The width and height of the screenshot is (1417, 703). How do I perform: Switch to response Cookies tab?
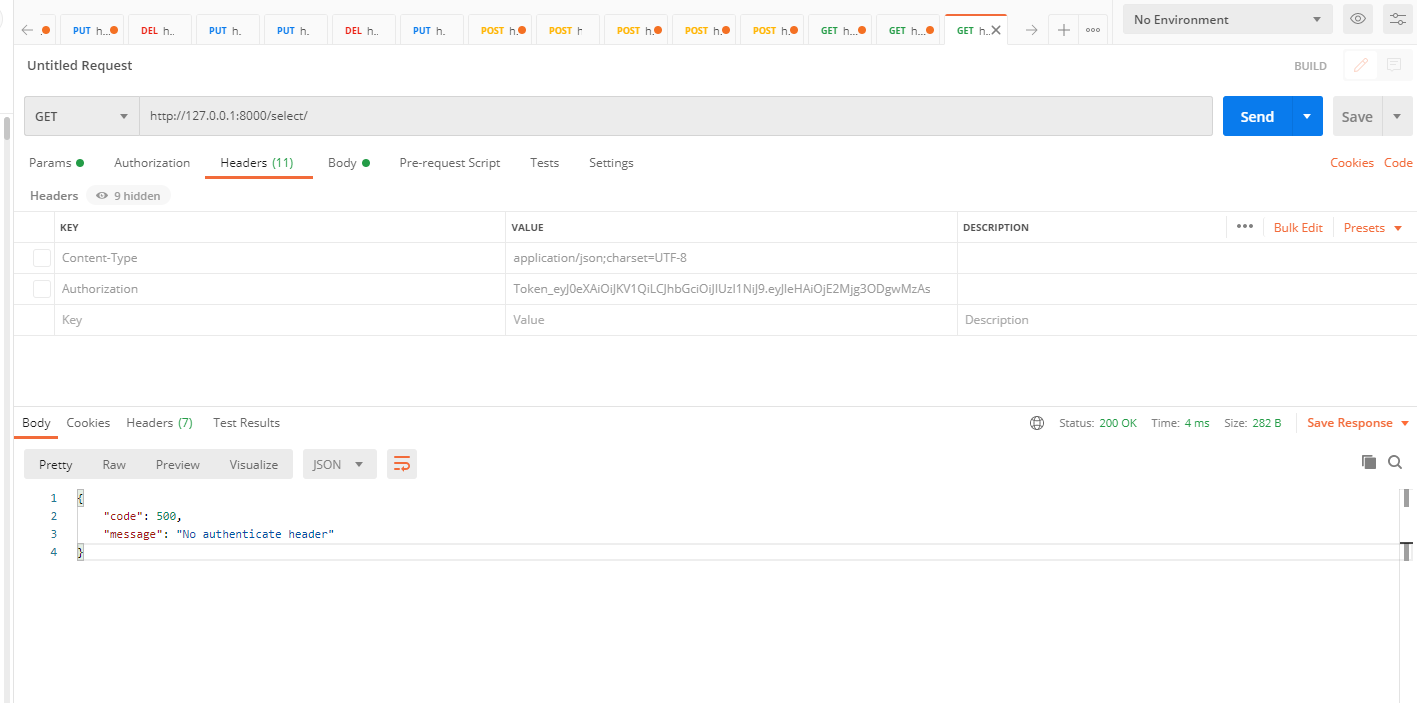pyautogui.click(x=88, y=423)
